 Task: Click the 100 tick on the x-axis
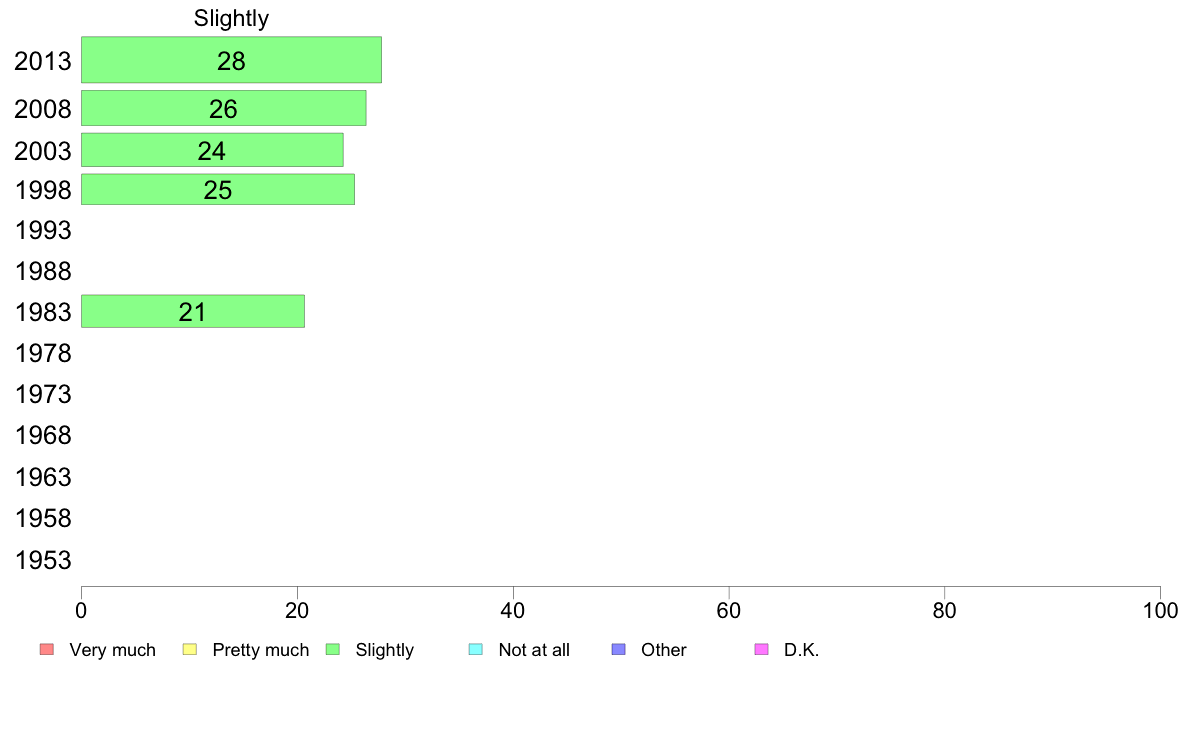[x=1160, y=610]
